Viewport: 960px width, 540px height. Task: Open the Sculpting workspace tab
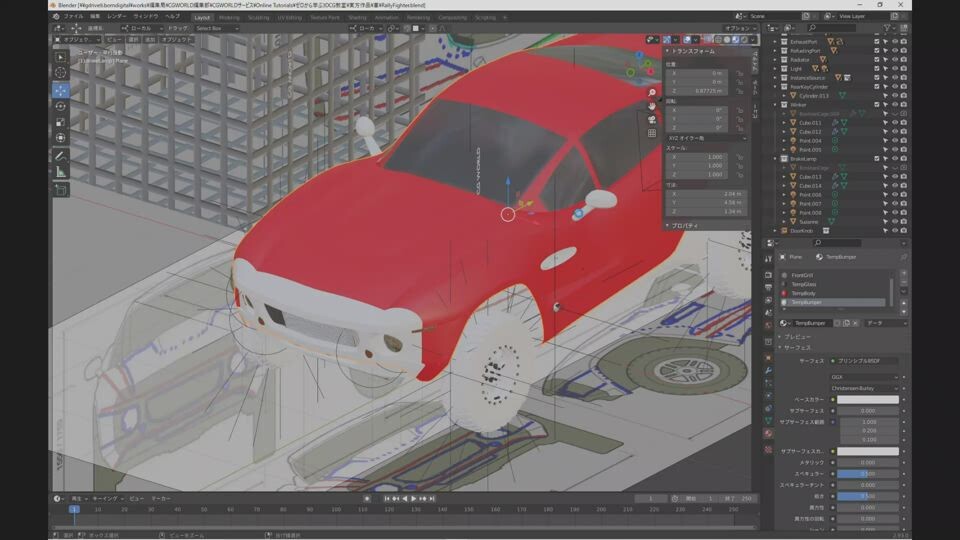tap(258, 17)
